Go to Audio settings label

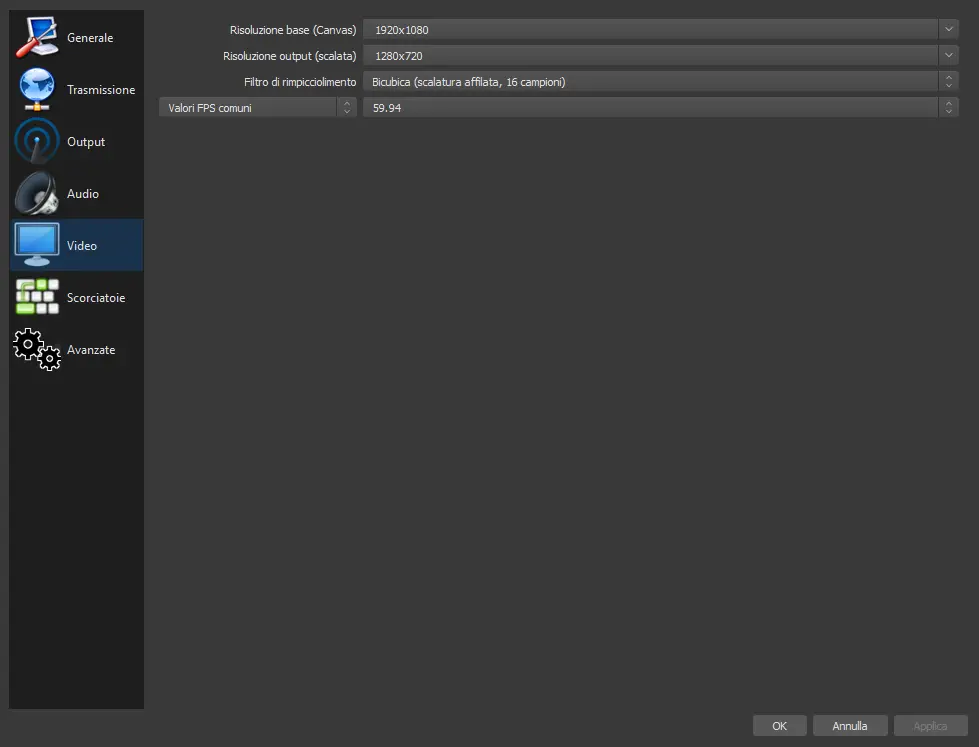click(x=83, y=194)
